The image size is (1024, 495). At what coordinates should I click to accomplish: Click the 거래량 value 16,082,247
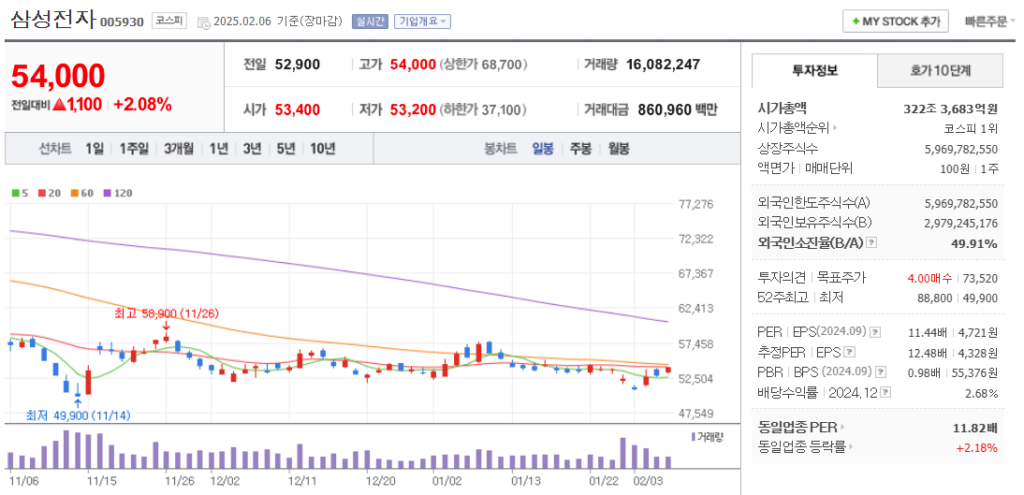(x=663, y=64)
